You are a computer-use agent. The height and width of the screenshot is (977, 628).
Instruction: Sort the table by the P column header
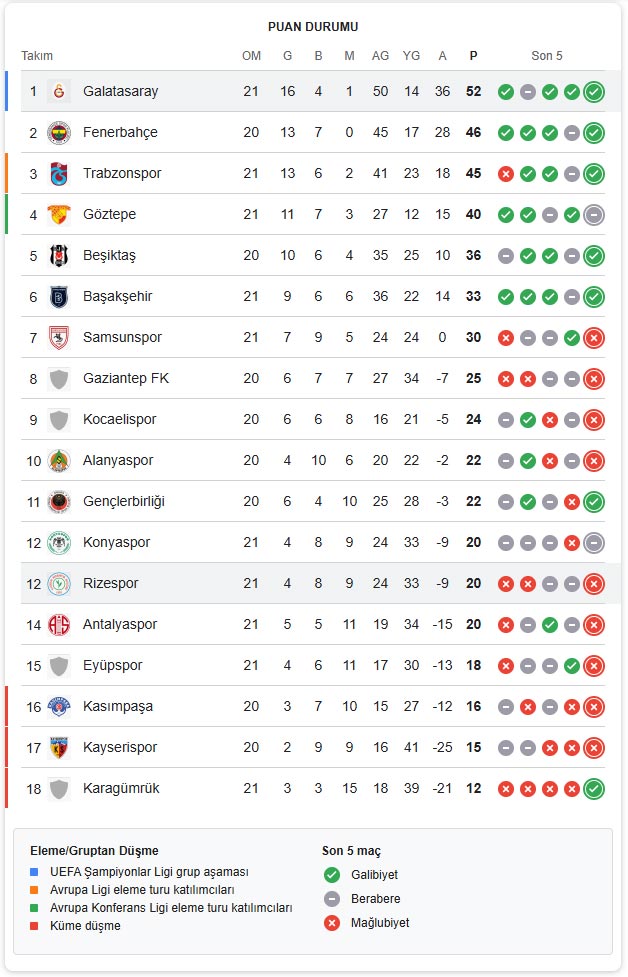pos(472,56)
